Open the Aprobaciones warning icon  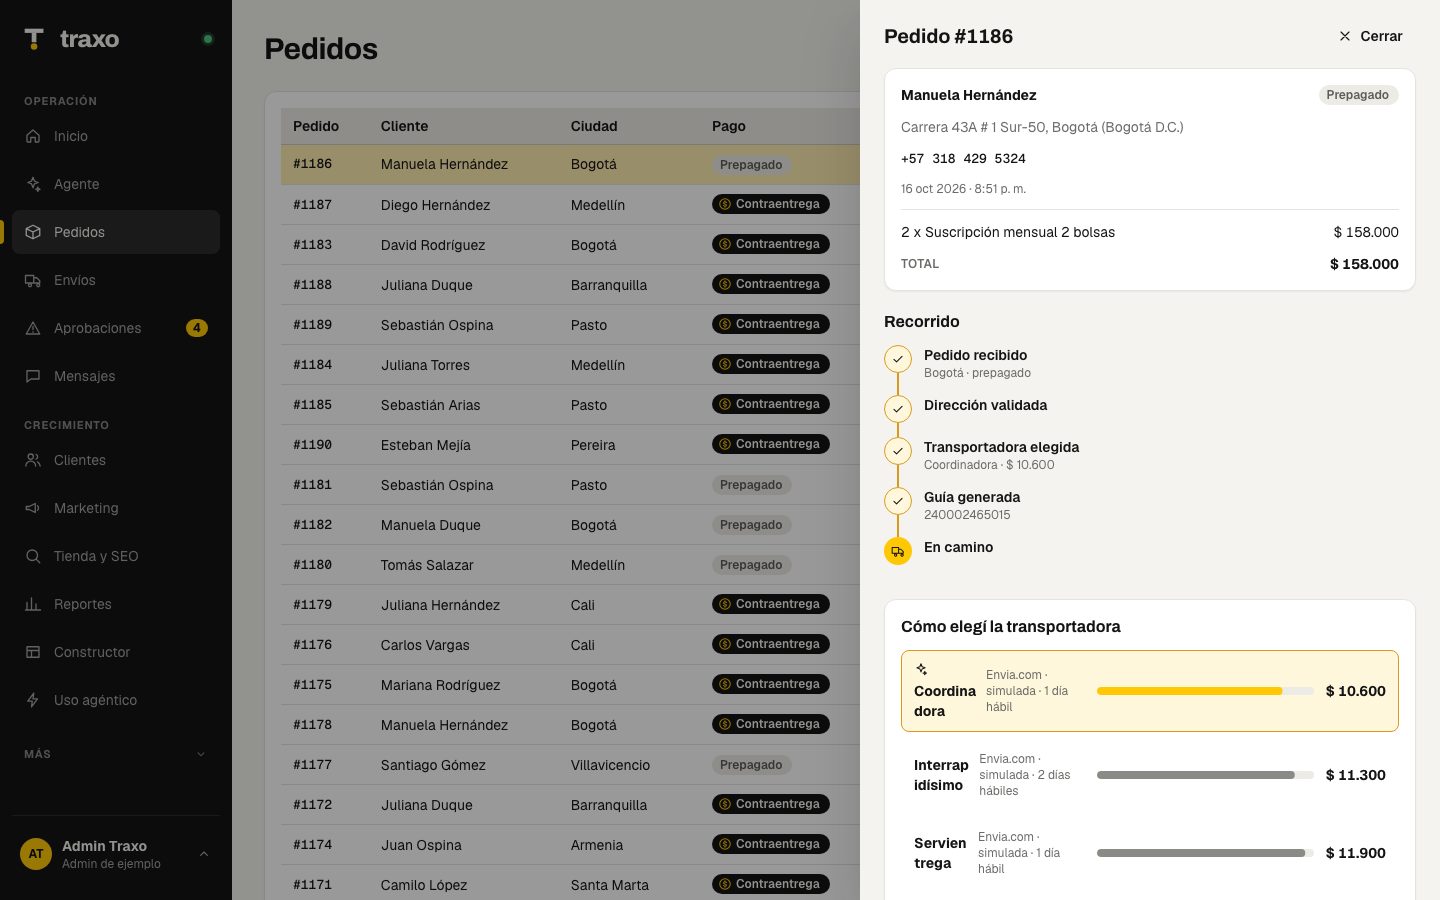point(33,328)
